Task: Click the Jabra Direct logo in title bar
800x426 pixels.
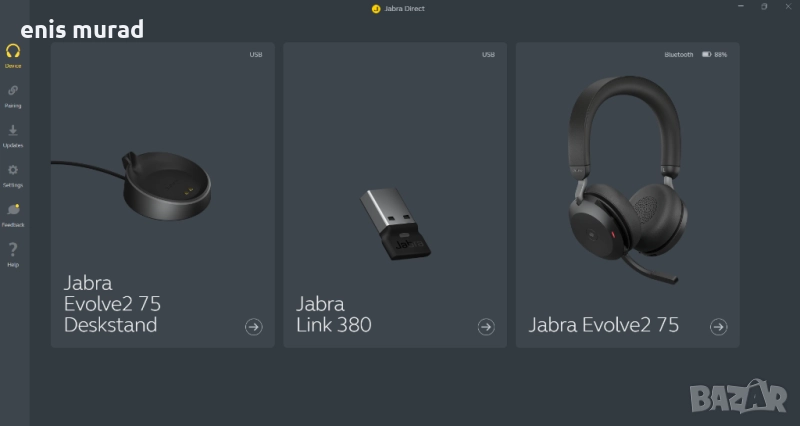Action: tap(376, 9)
